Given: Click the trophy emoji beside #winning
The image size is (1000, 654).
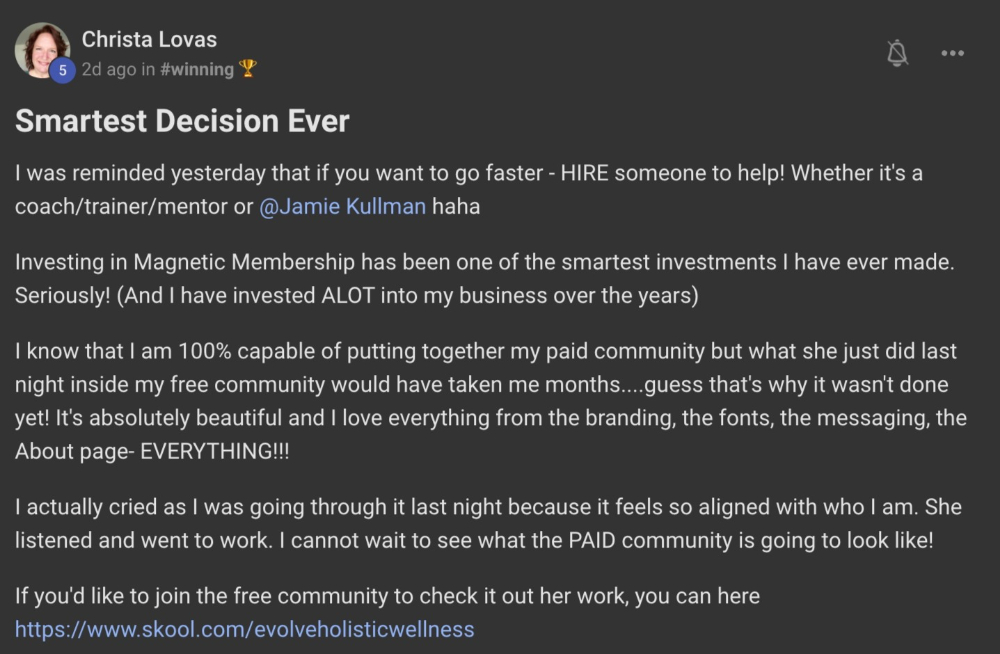Looking at the screenshot, I should [x=248, y=69].
